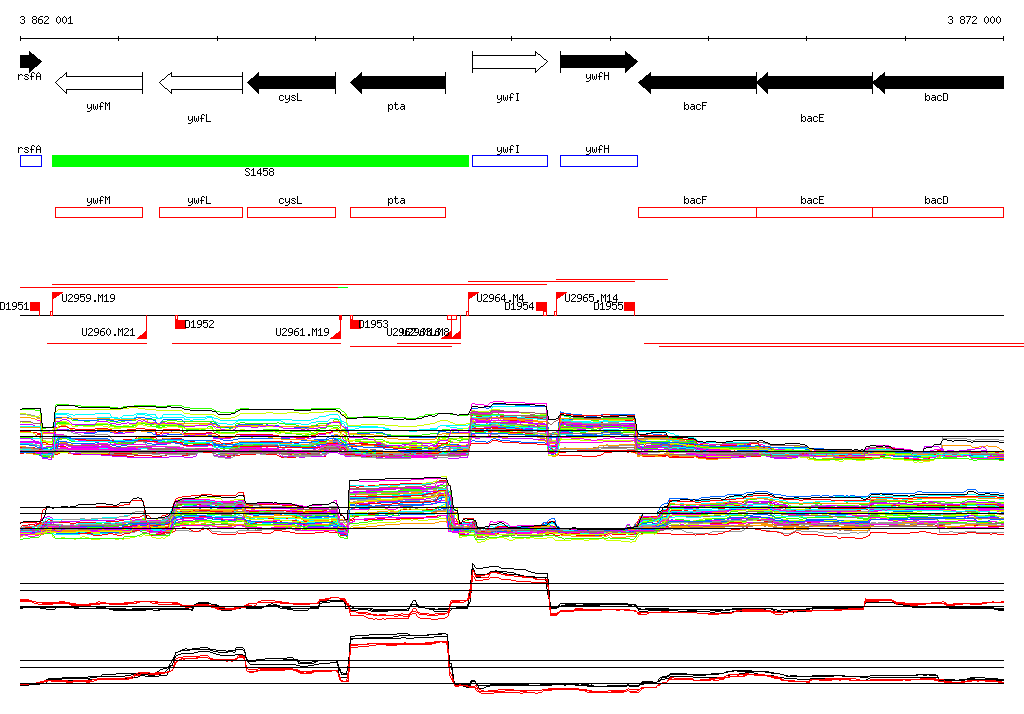Viewport: 1024px width, 714px height.
Task: Select the white ywfM gene arrow
Action: tap(98, 83)
